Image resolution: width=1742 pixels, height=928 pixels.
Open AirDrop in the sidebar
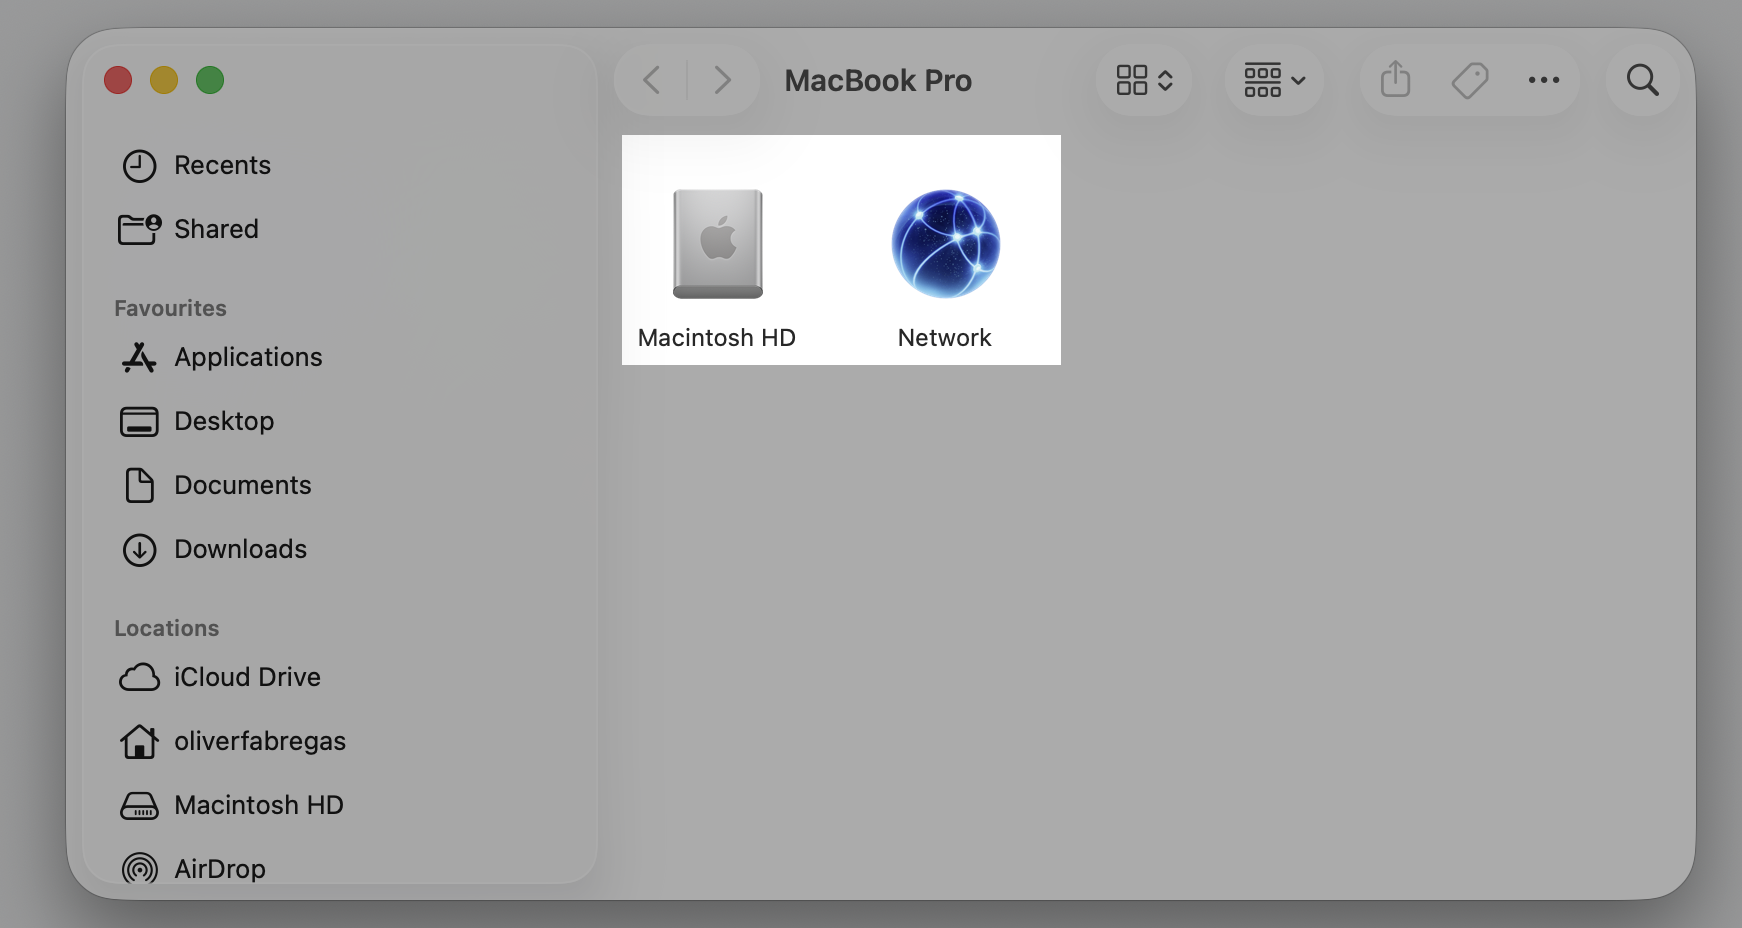pyautogui.click(x=340, y=867)
